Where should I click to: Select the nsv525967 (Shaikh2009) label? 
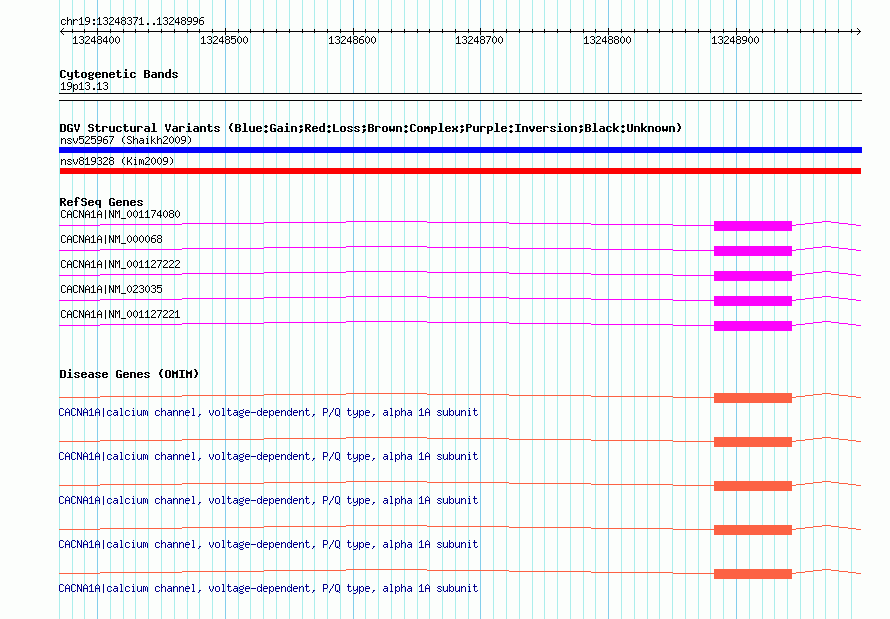(126, 140)
